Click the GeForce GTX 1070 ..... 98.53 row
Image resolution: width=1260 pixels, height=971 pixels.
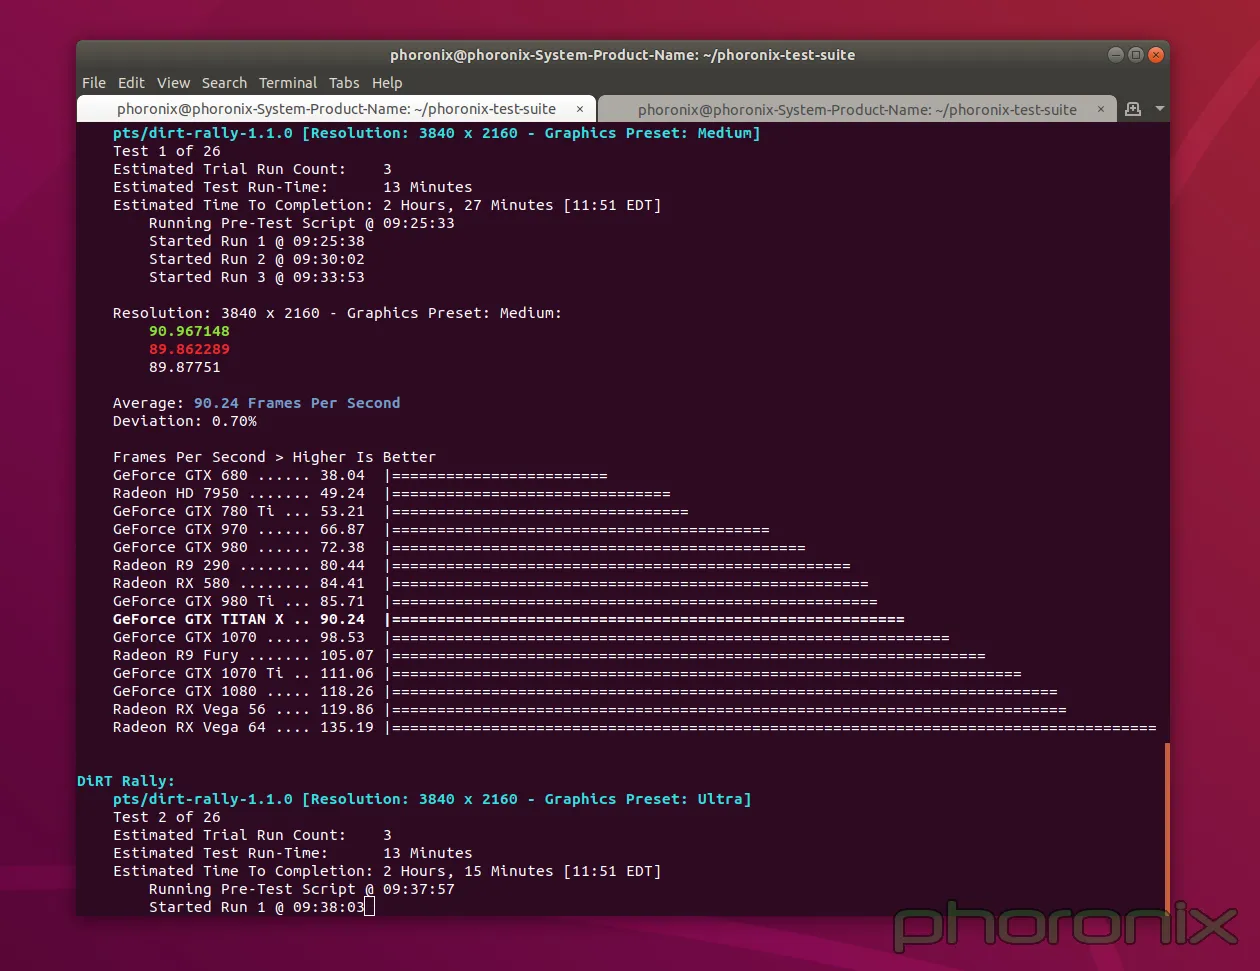[531, 637]
